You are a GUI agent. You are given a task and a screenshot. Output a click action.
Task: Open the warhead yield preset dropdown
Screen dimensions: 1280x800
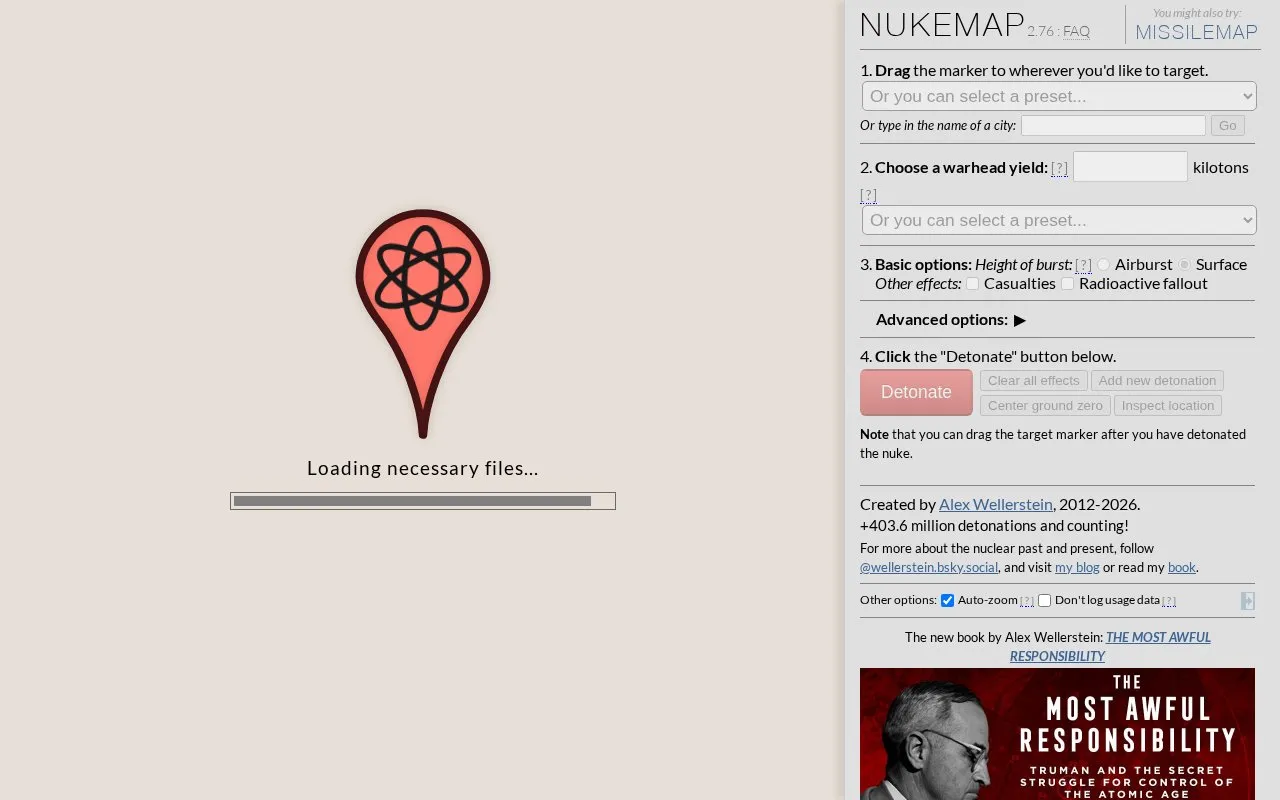1059,220
